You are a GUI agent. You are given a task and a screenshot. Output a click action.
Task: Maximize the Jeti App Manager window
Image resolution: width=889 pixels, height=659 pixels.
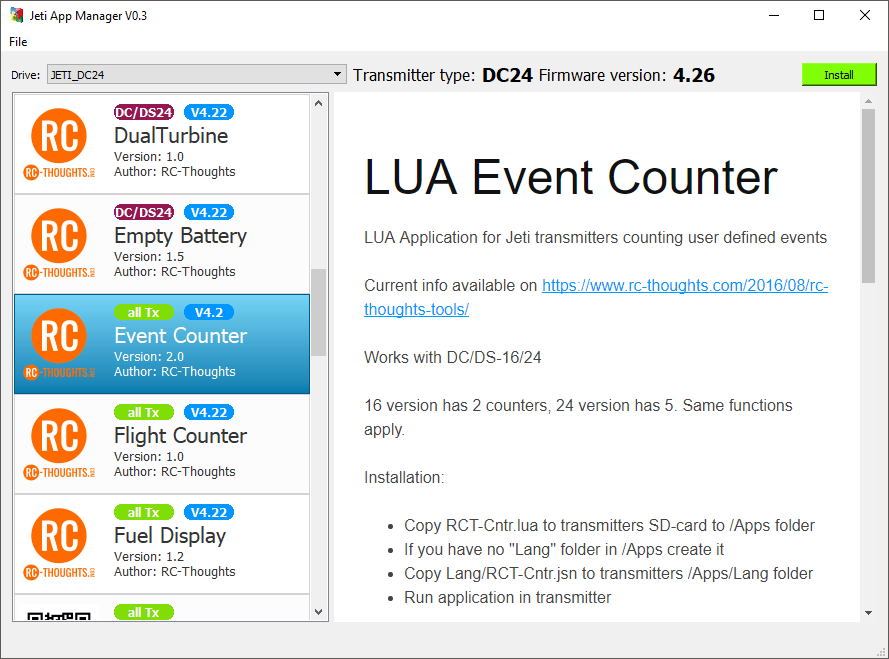819,15
